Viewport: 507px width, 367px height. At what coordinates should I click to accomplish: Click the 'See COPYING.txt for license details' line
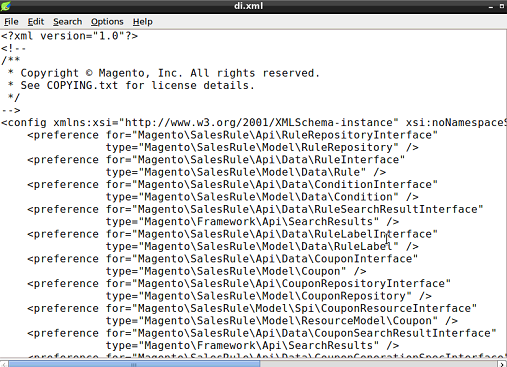point(131,85)
